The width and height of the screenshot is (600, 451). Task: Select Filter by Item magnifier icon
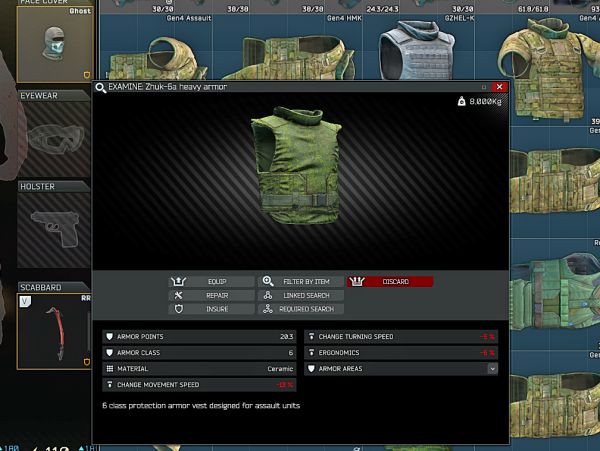tap(266, 282)
